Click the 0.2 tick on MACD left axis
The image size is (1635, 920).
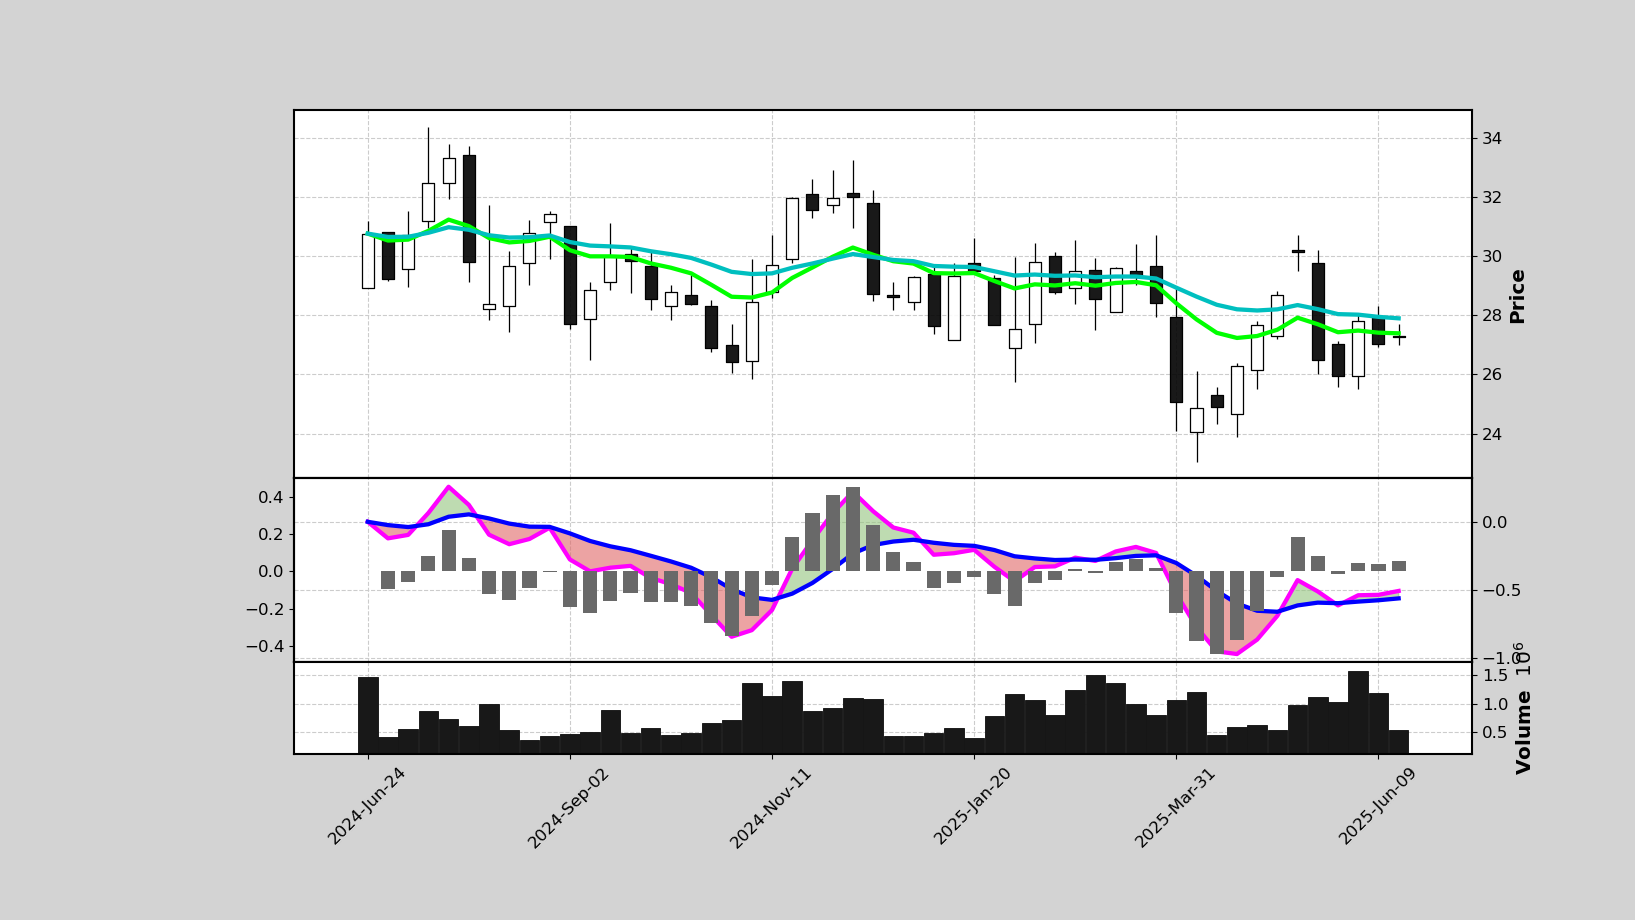(272, 534)
